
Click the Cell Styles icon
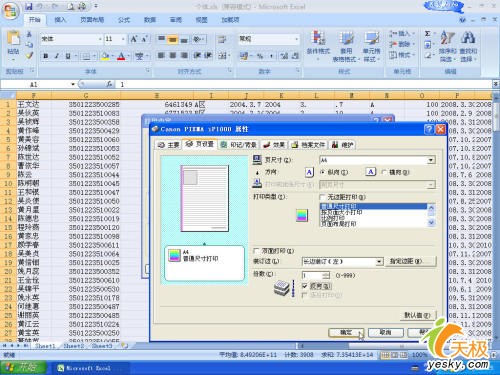click(x=371, y=38)
